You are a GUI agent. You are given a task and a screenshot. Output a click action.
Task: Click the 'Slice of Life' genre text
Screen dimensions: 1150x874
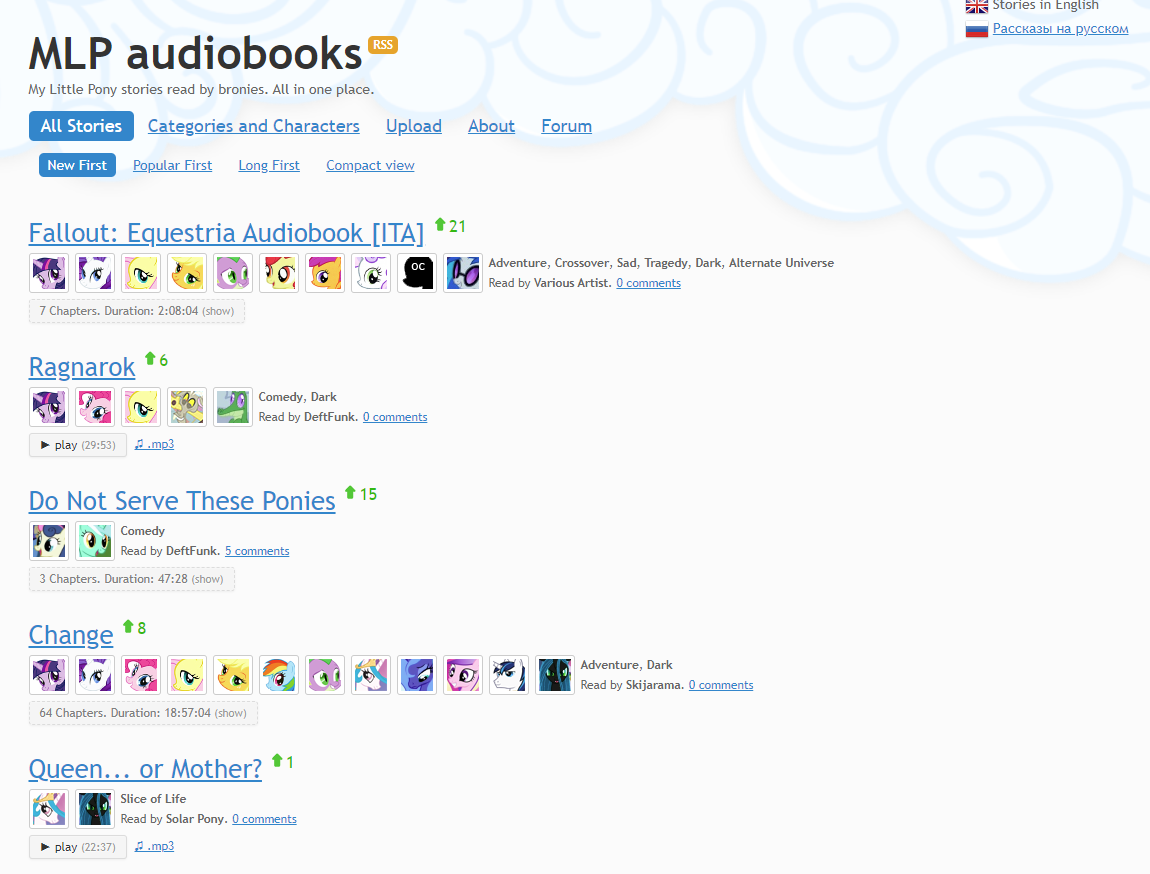pyautogui.click(x=153, y=798)
